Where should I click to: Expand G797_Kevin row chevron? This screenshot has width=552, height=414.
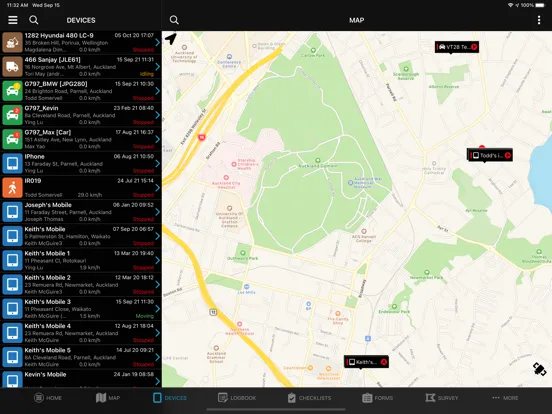tap(157, 115)
